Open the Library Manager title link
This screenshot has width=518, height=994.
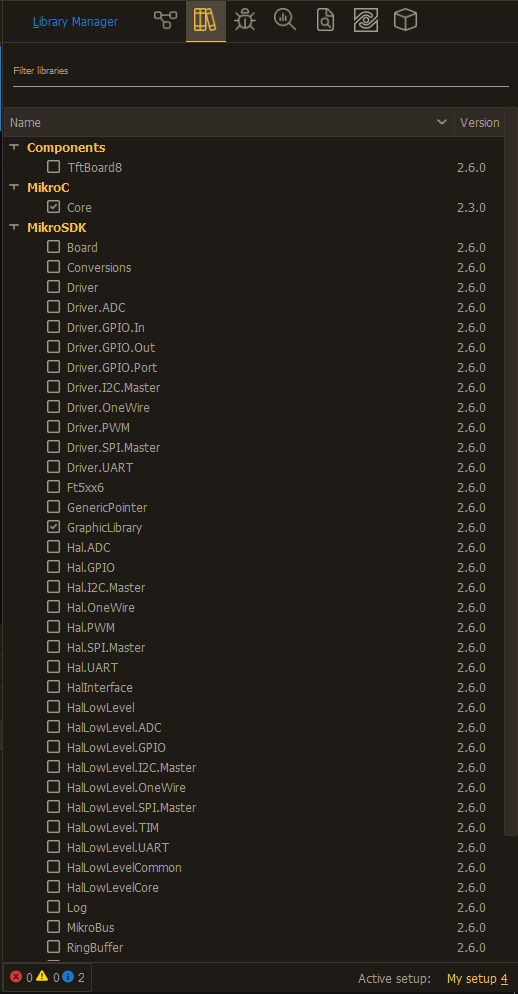pyautogui.click(x=75, y=22)
